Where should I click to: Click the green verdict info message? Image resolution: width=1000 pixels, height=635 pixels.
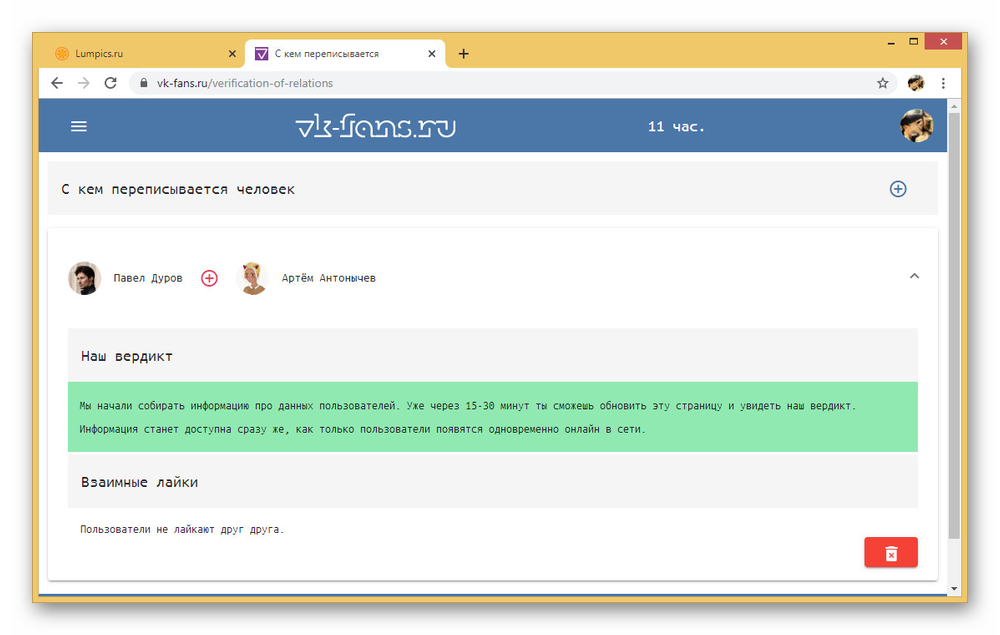(x=492, y=417)
